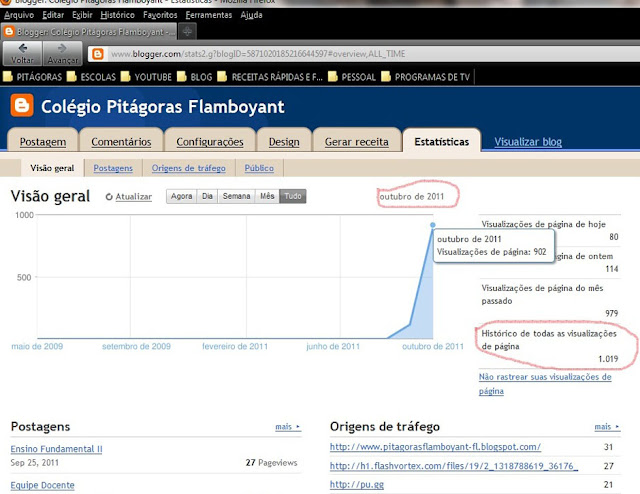The image size is (640, 494).
Task: Open a new tab with plus button
Action: click(x=187, y=31)
